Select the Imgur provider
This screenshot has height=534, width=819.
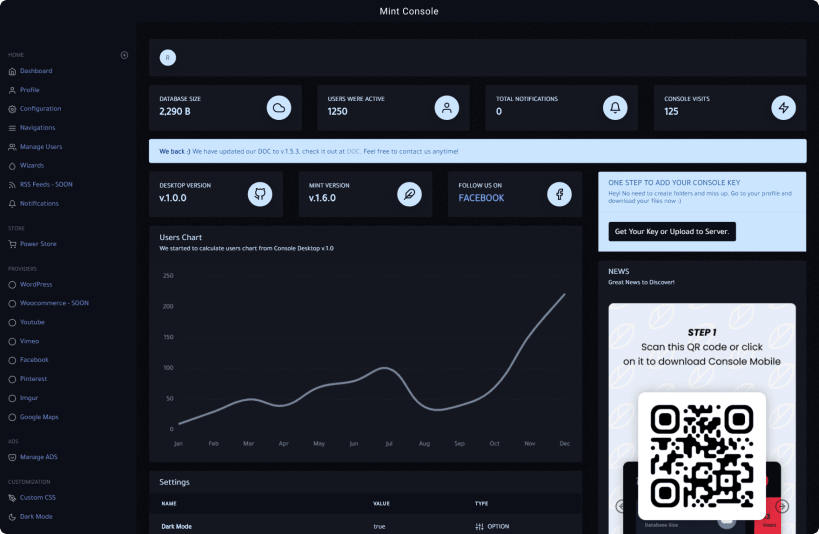tap(29, 398)
